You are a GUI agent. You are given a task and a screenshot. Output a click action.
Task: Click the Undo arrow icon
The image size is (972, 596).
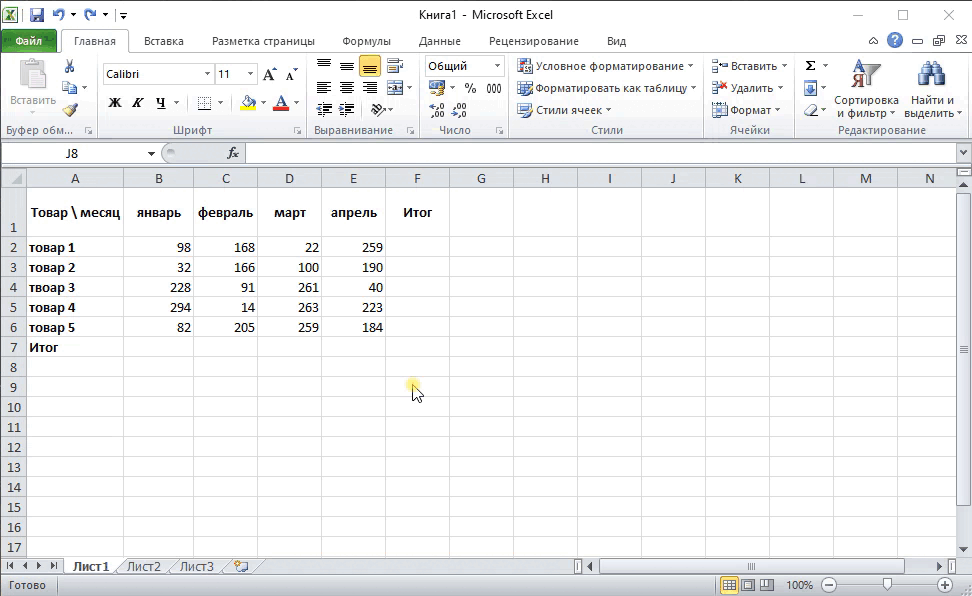tap(58, 14)
